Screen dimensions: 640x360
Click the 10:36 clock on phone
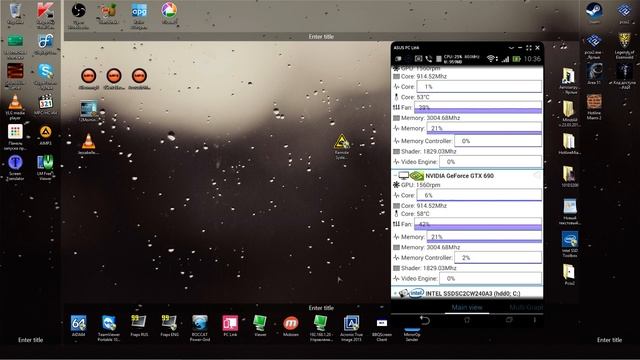(532, 59)
